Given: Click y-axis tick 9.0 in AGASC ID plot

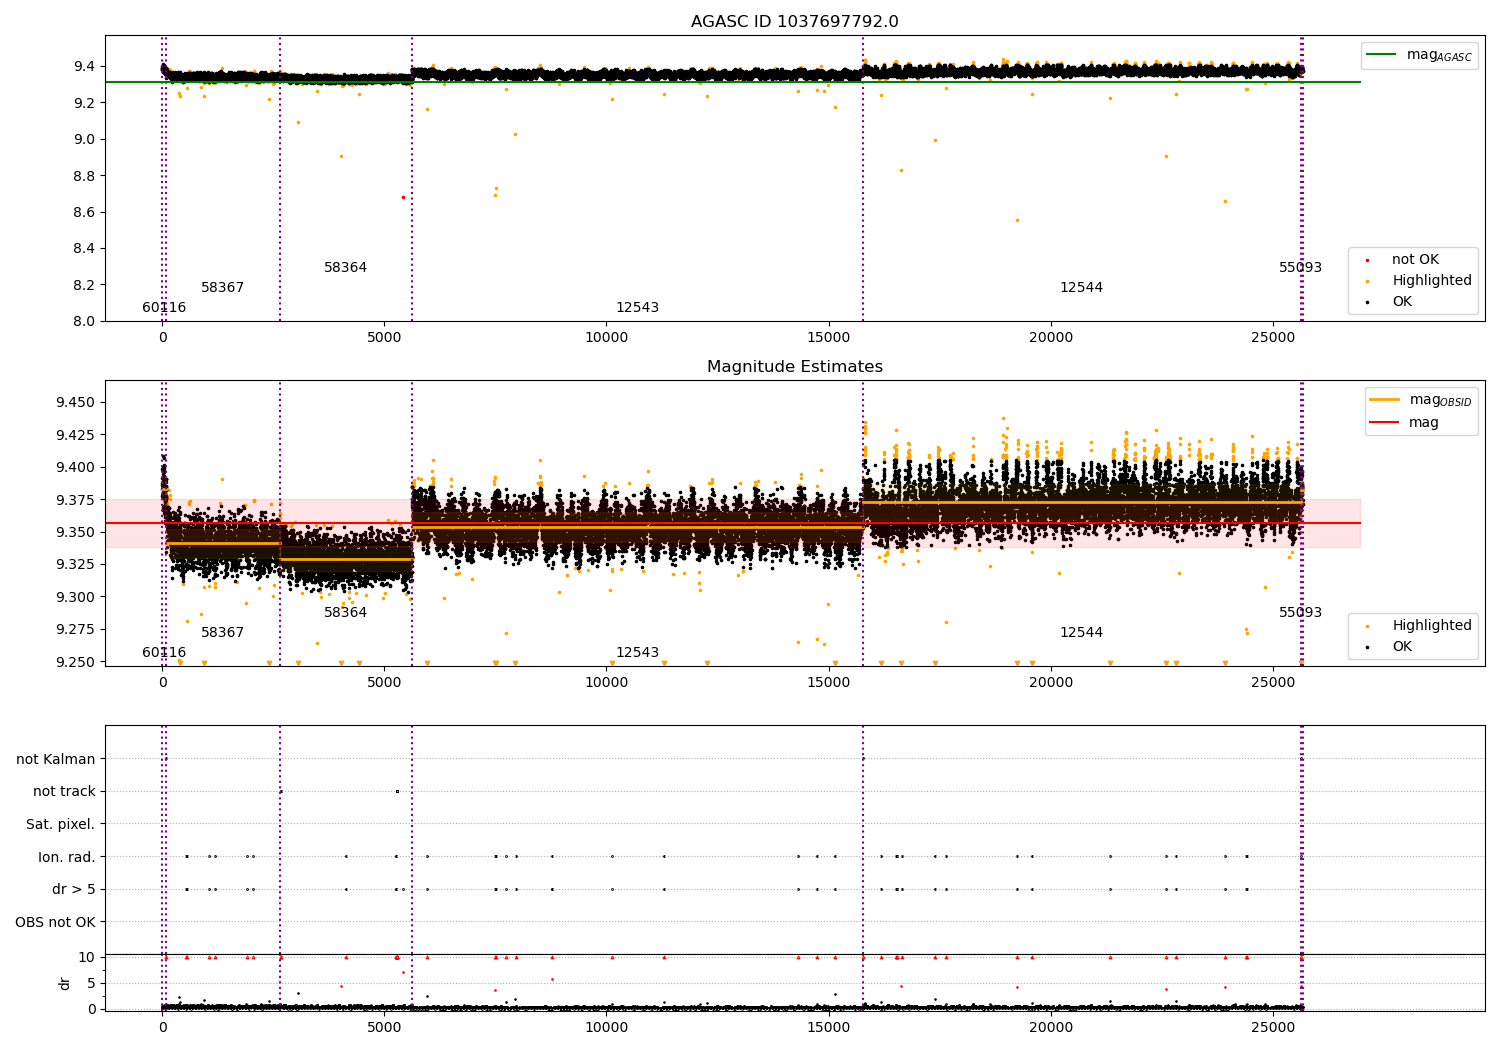Looking at the screenshot, I should click(x=84, y=140).
